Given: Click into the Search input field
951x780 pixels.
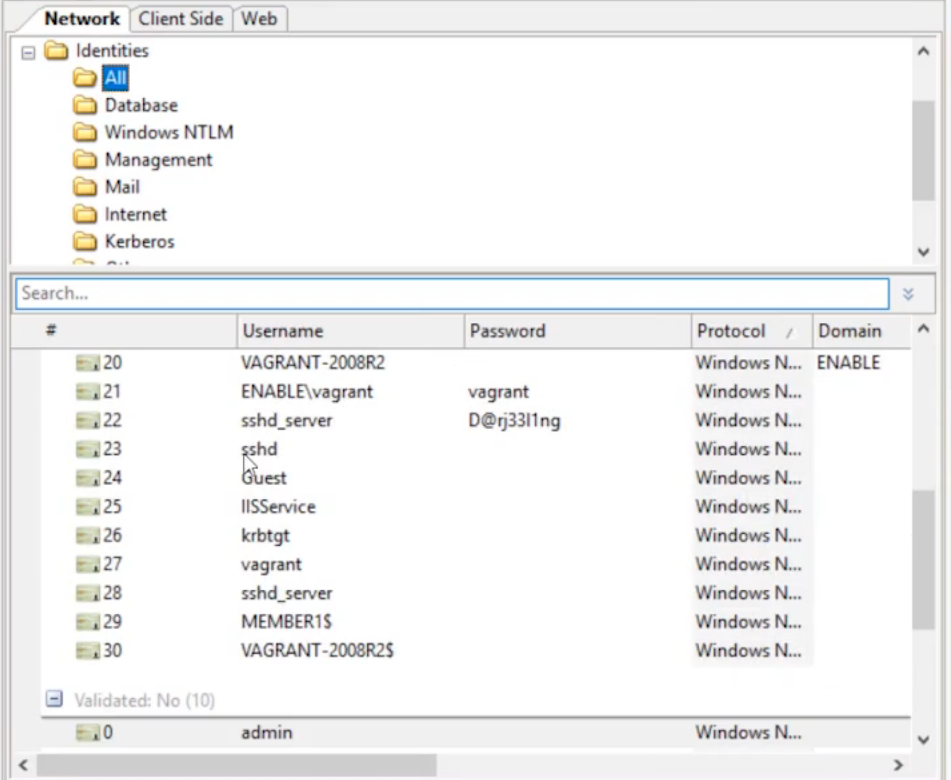Looking at the screenshot, I should (x=450, y=294).
